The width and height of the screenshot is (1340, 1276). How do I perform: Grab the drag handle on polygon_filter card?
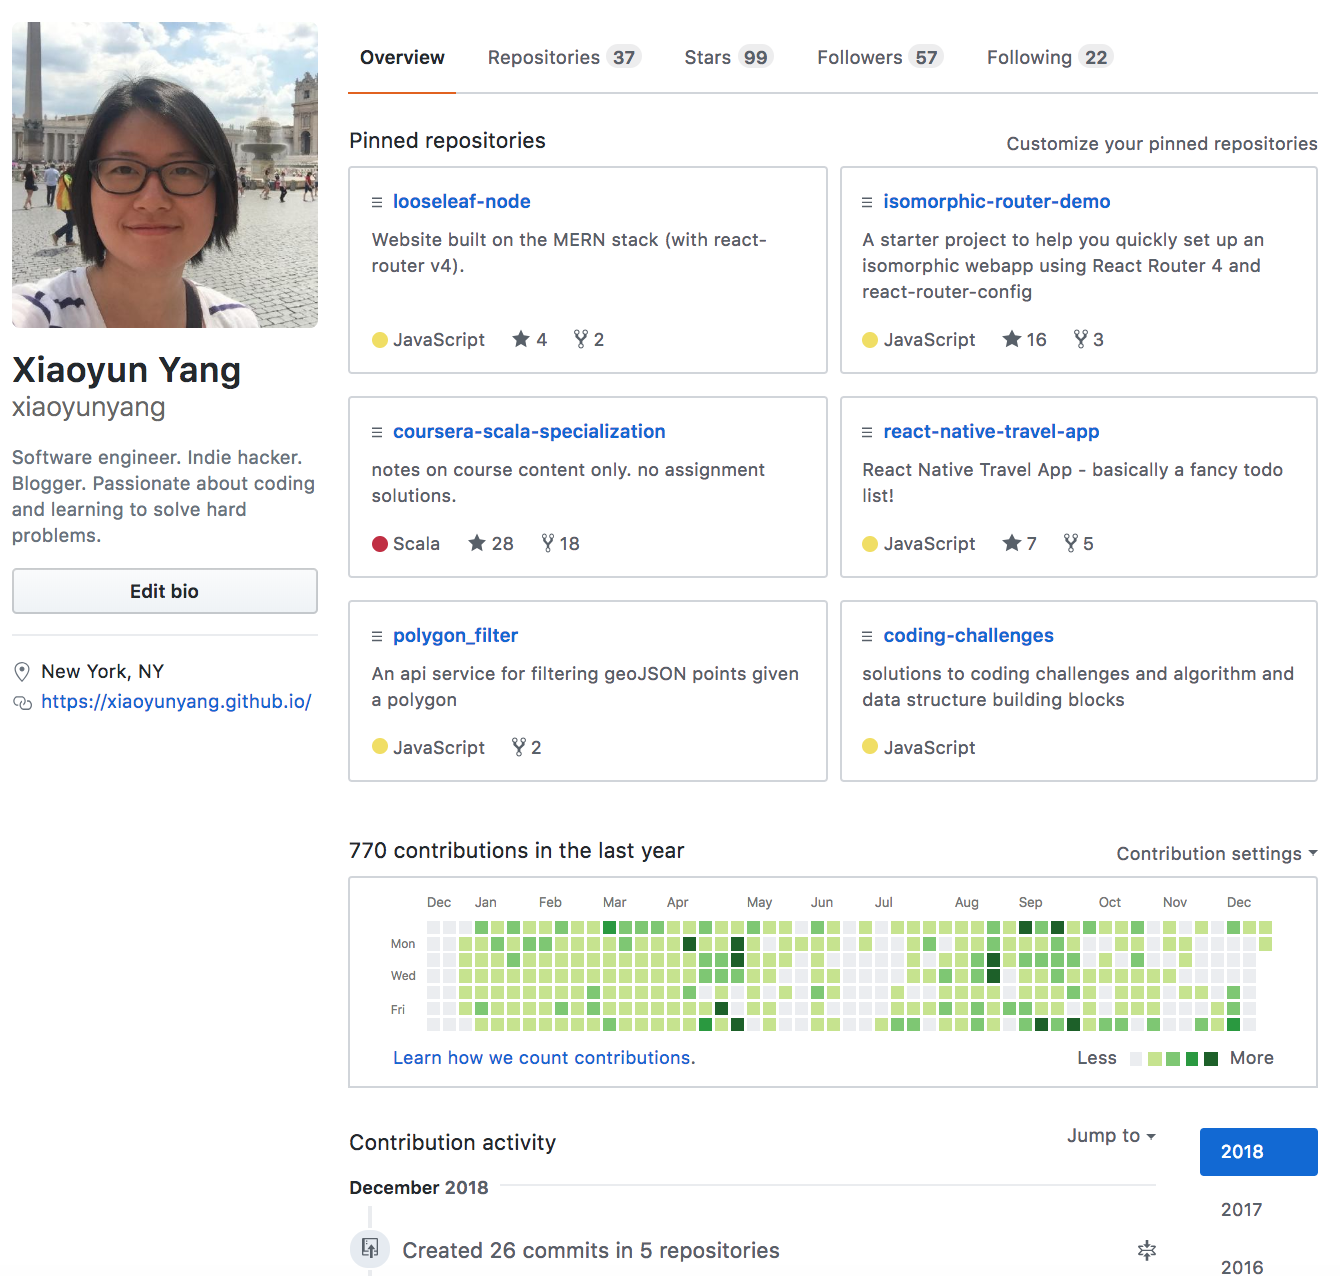[x=377, y=636]
